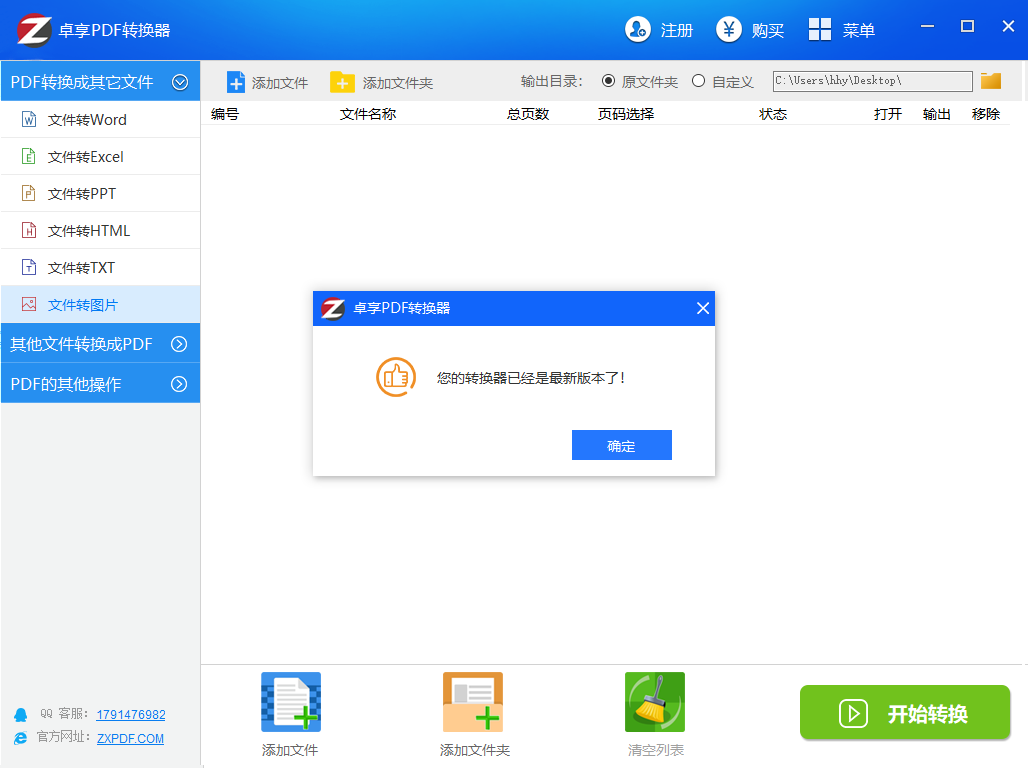Click the 添加文件 toolbar icon
The width and height of the screenshot is (1028, 768).
(x=236, y=80)
